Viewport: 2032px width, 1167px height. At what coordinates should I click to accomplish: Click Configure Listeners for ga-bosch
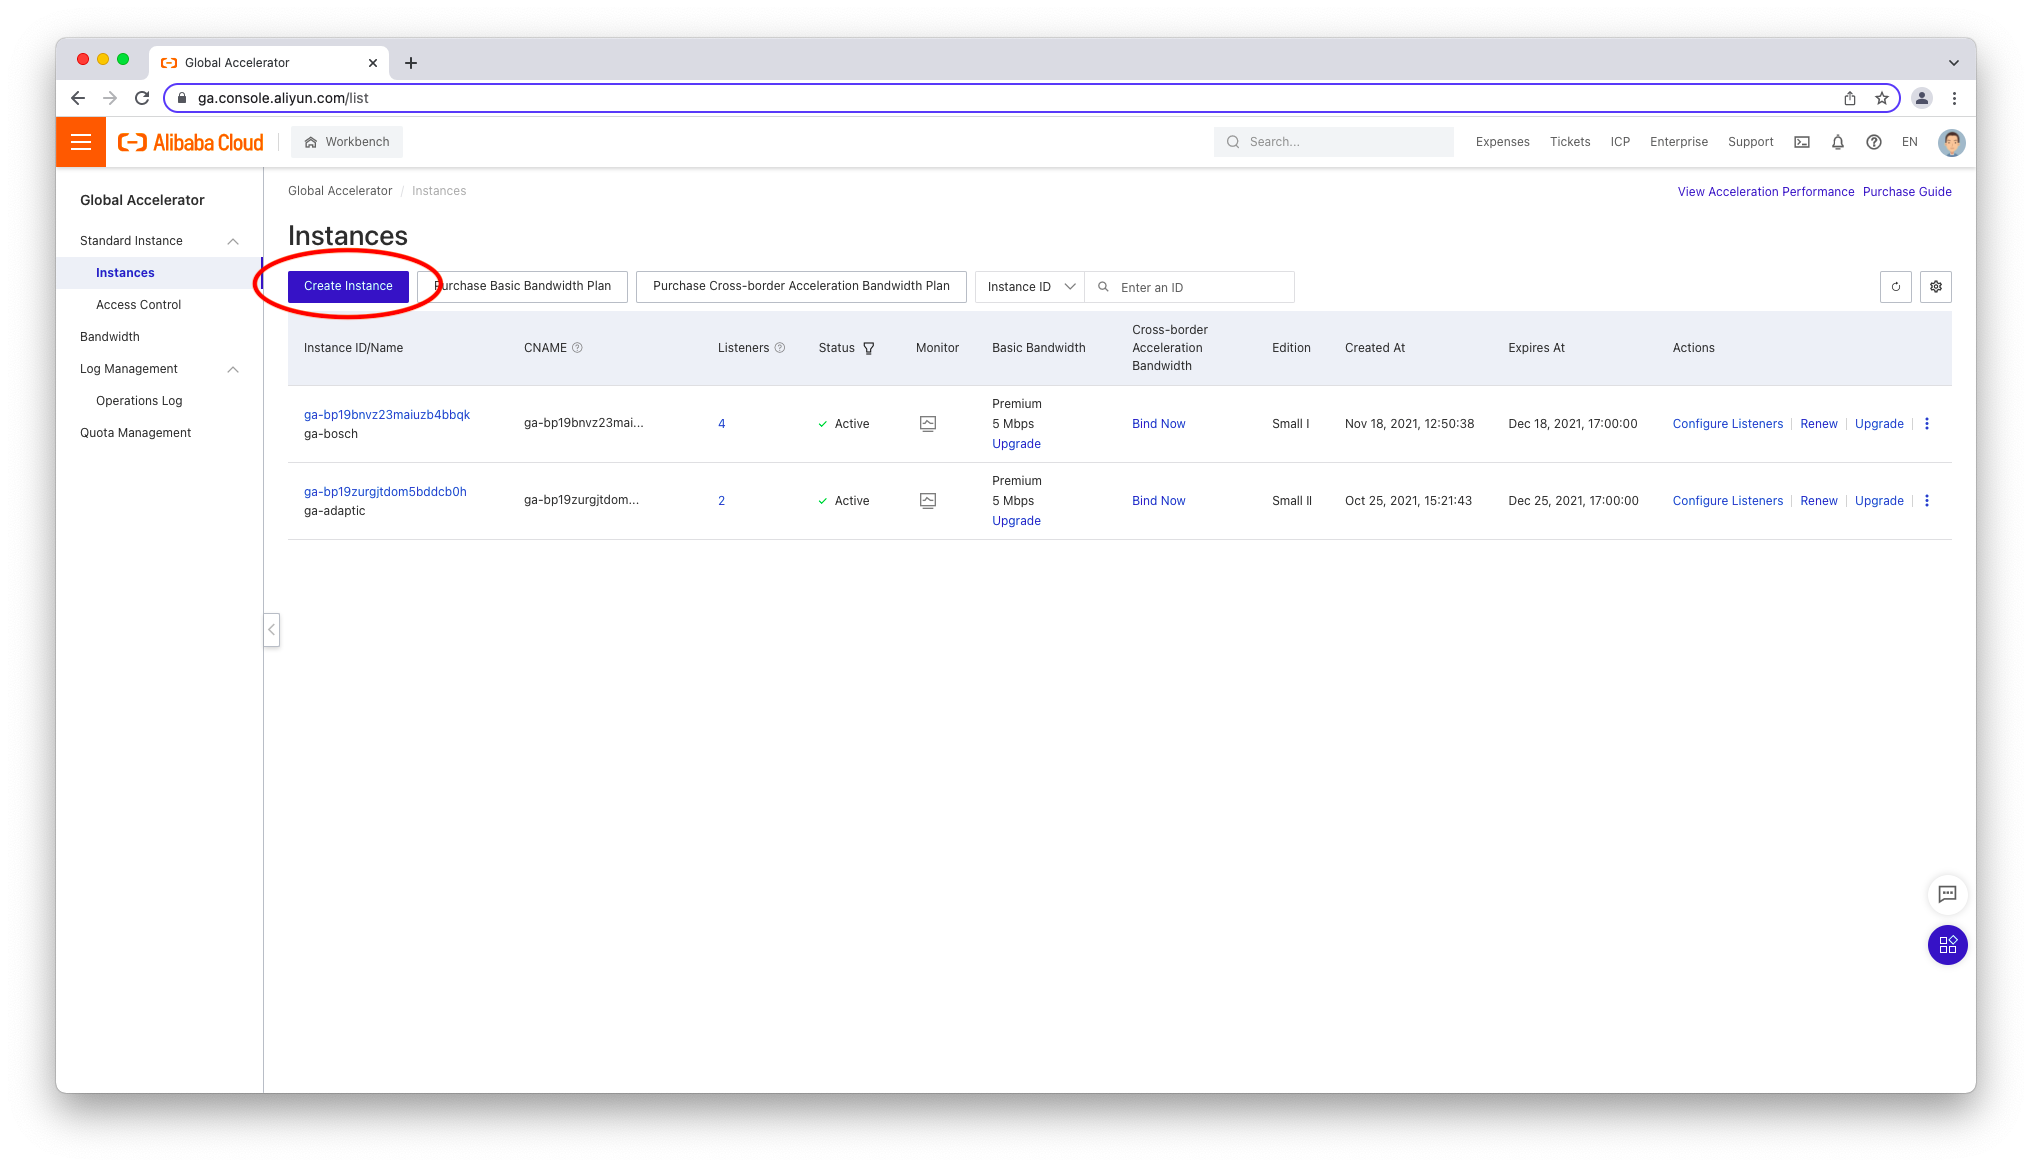pyautogui.click(x=1727, y=424)
